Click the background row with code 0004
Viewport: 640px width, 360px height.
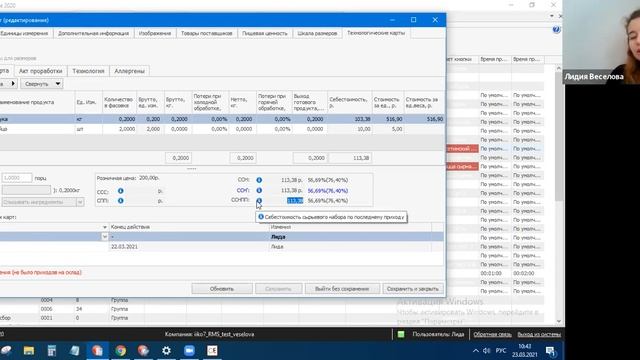tap(271, 300)
